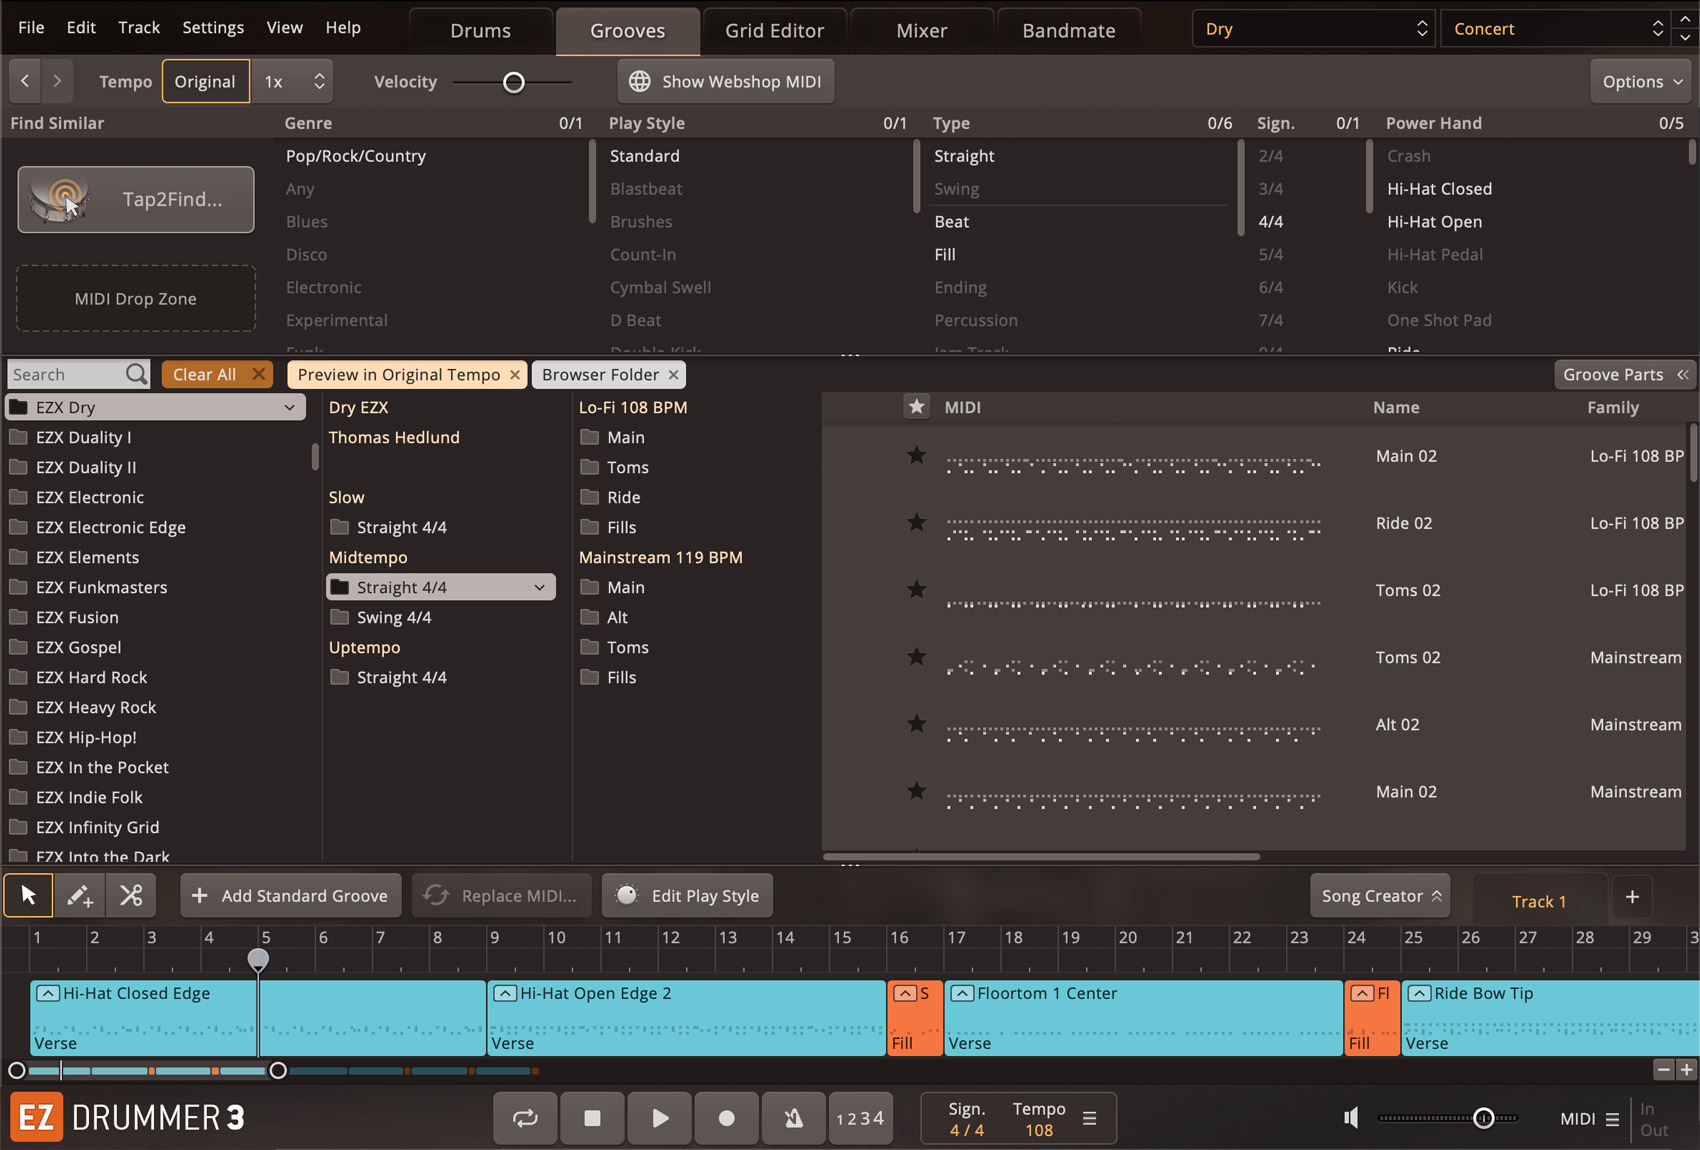This screenshot has height=1150, width=1700.
Task: Start playback with the Play button
Action: (660, 1118)
